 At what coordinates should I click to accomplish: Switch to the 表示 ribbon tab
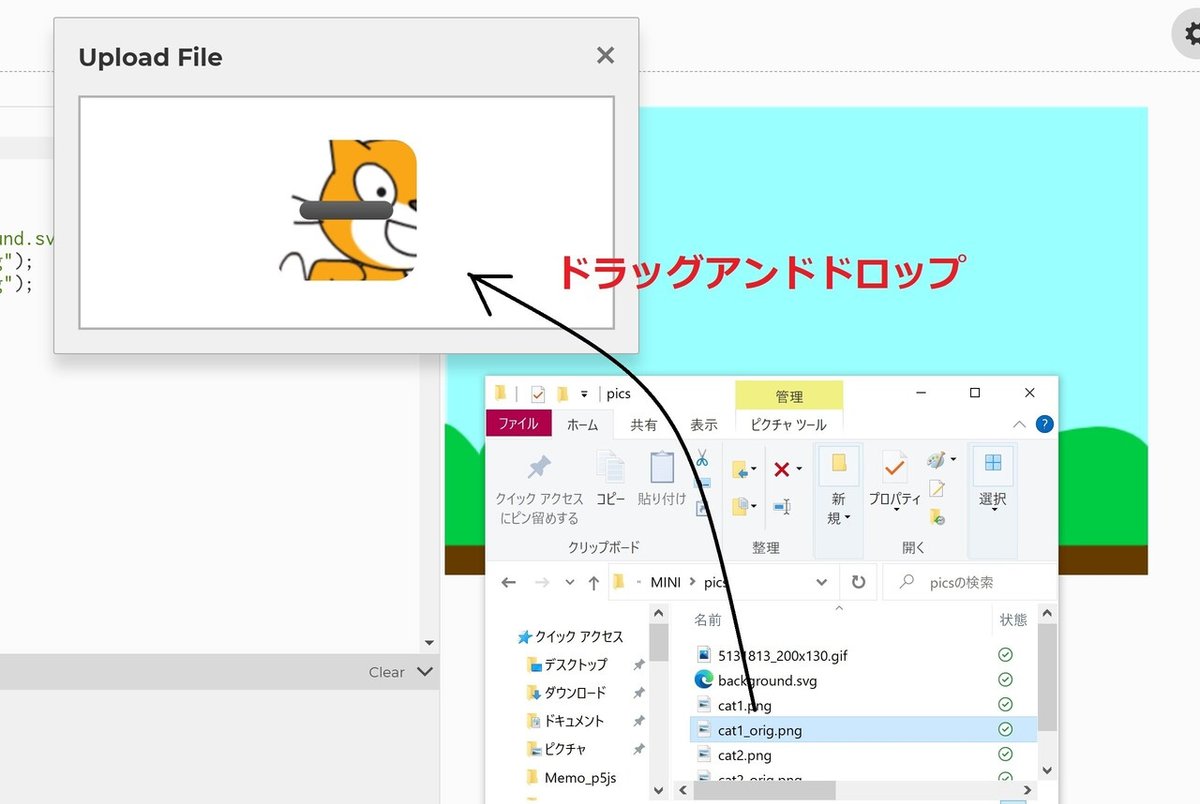[x=704, y=423]
